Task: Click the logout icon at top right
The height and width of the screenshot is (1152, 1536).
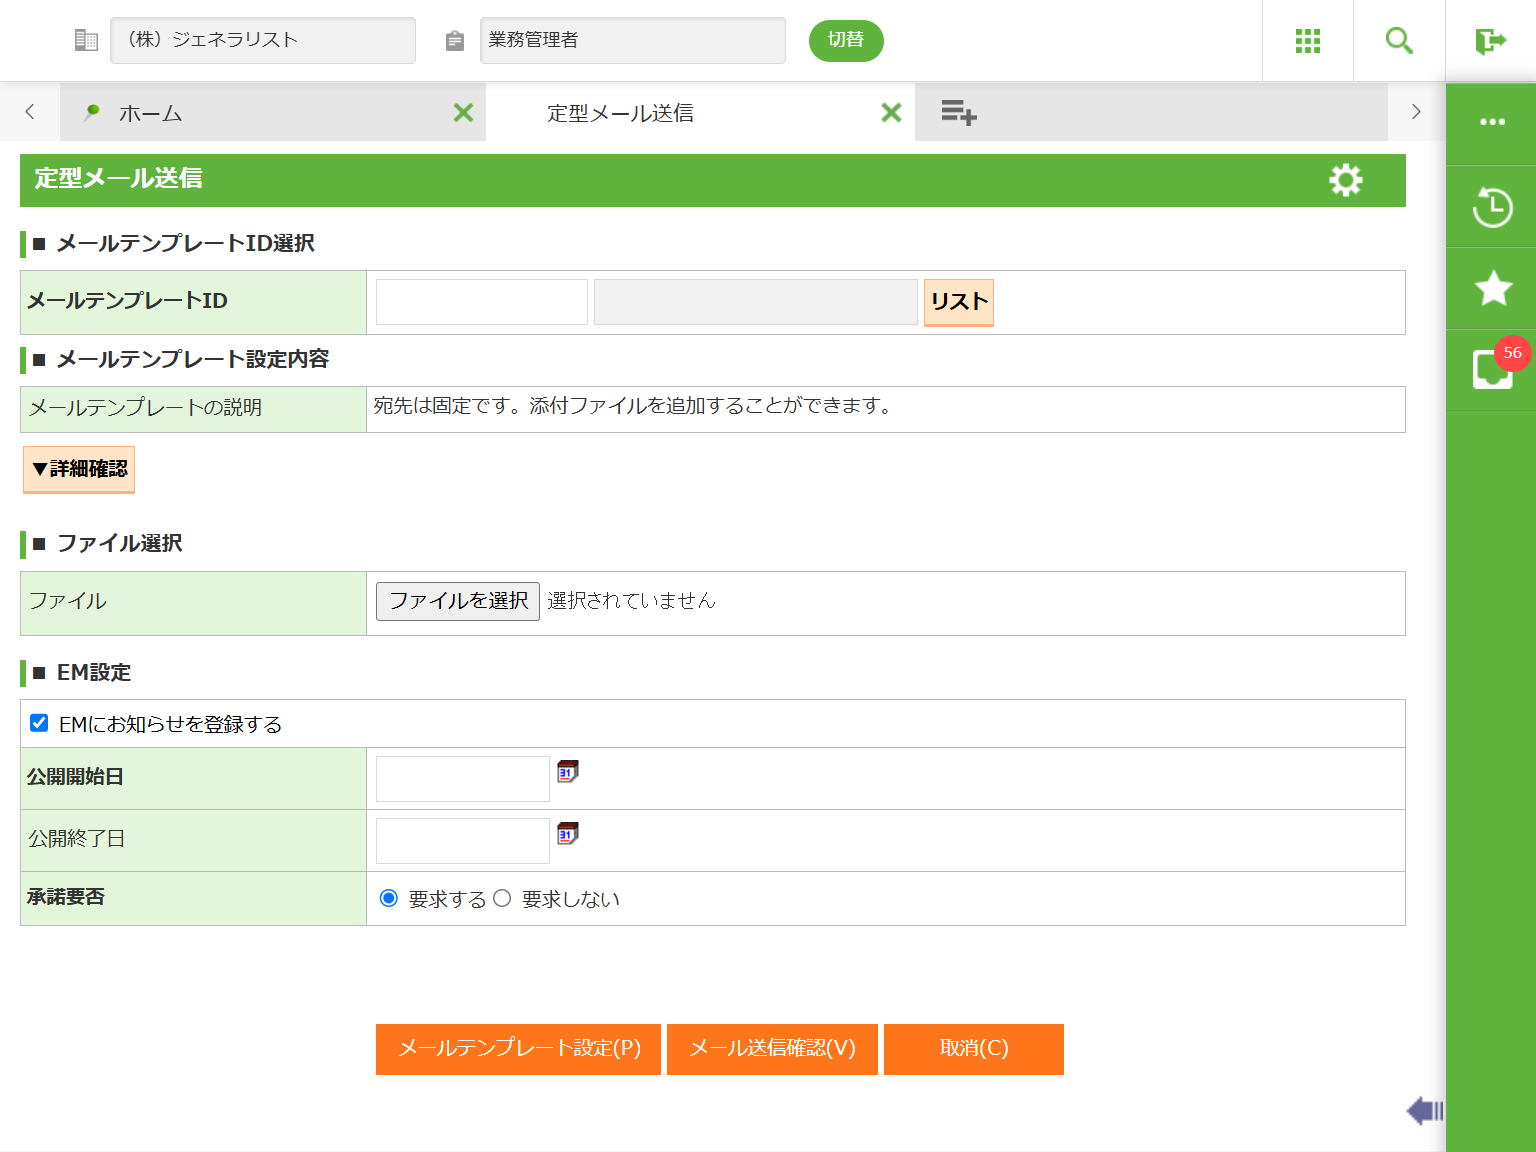Action: pos(1490,41)
